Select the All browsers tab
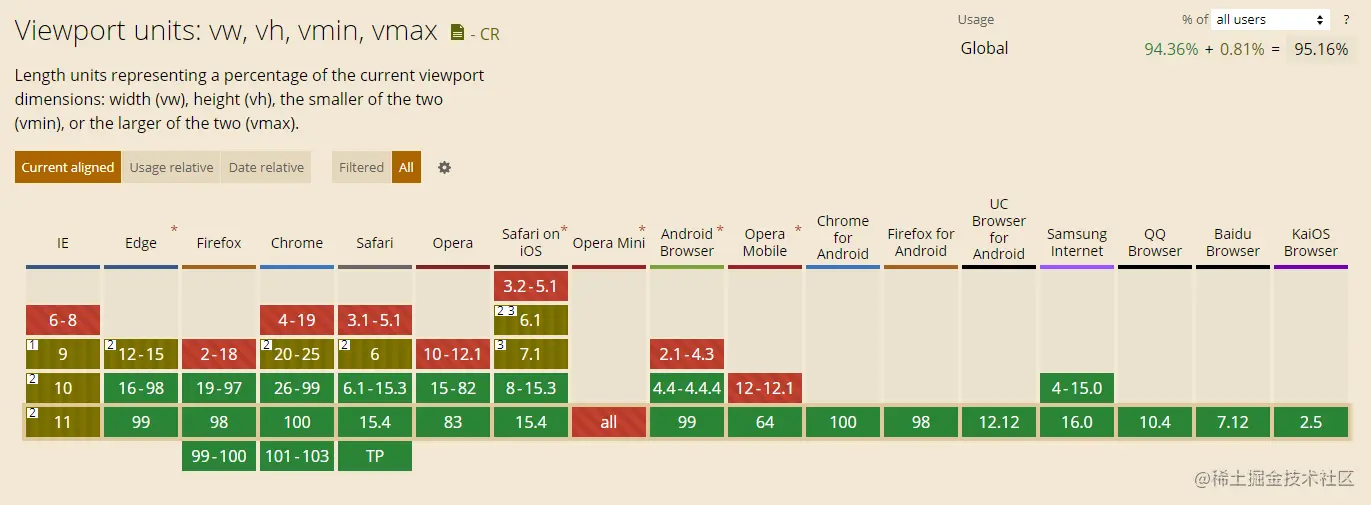This screenshot has height=505, width=1371. (406, 168)
